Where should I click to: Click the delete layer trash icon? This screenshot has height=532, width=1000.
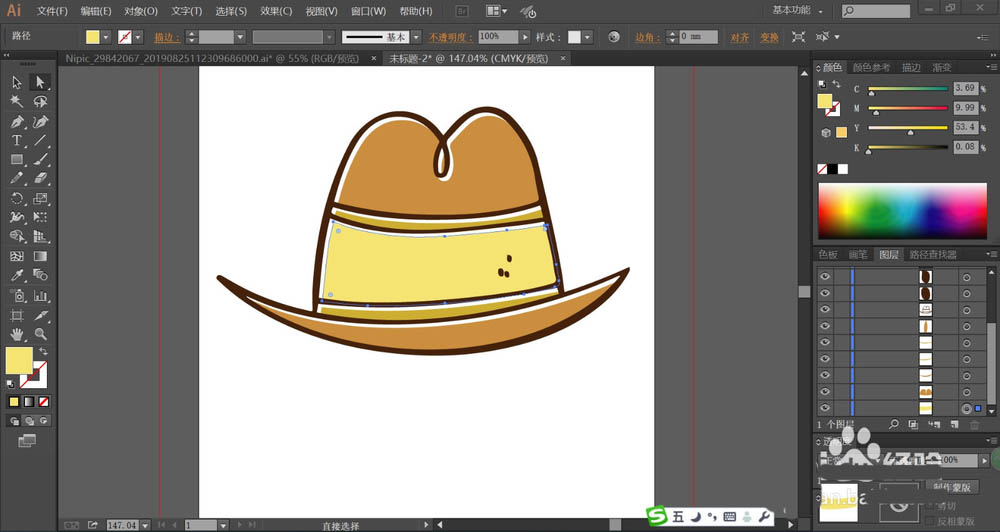(975, 425)
